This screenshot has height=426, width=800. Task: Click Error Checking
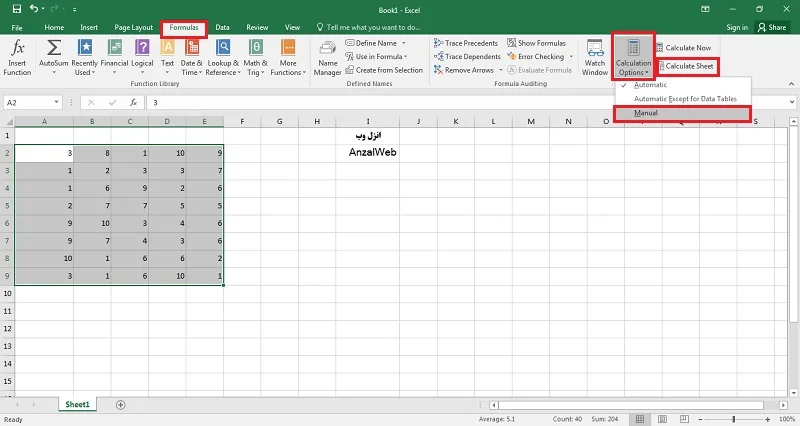click(x=535, y=57)
